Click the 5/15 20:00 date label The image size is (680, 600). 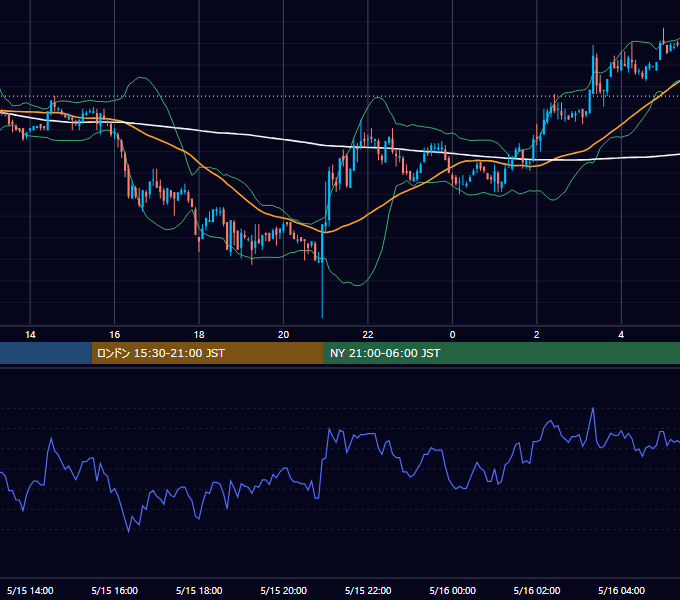click(284, 590)
